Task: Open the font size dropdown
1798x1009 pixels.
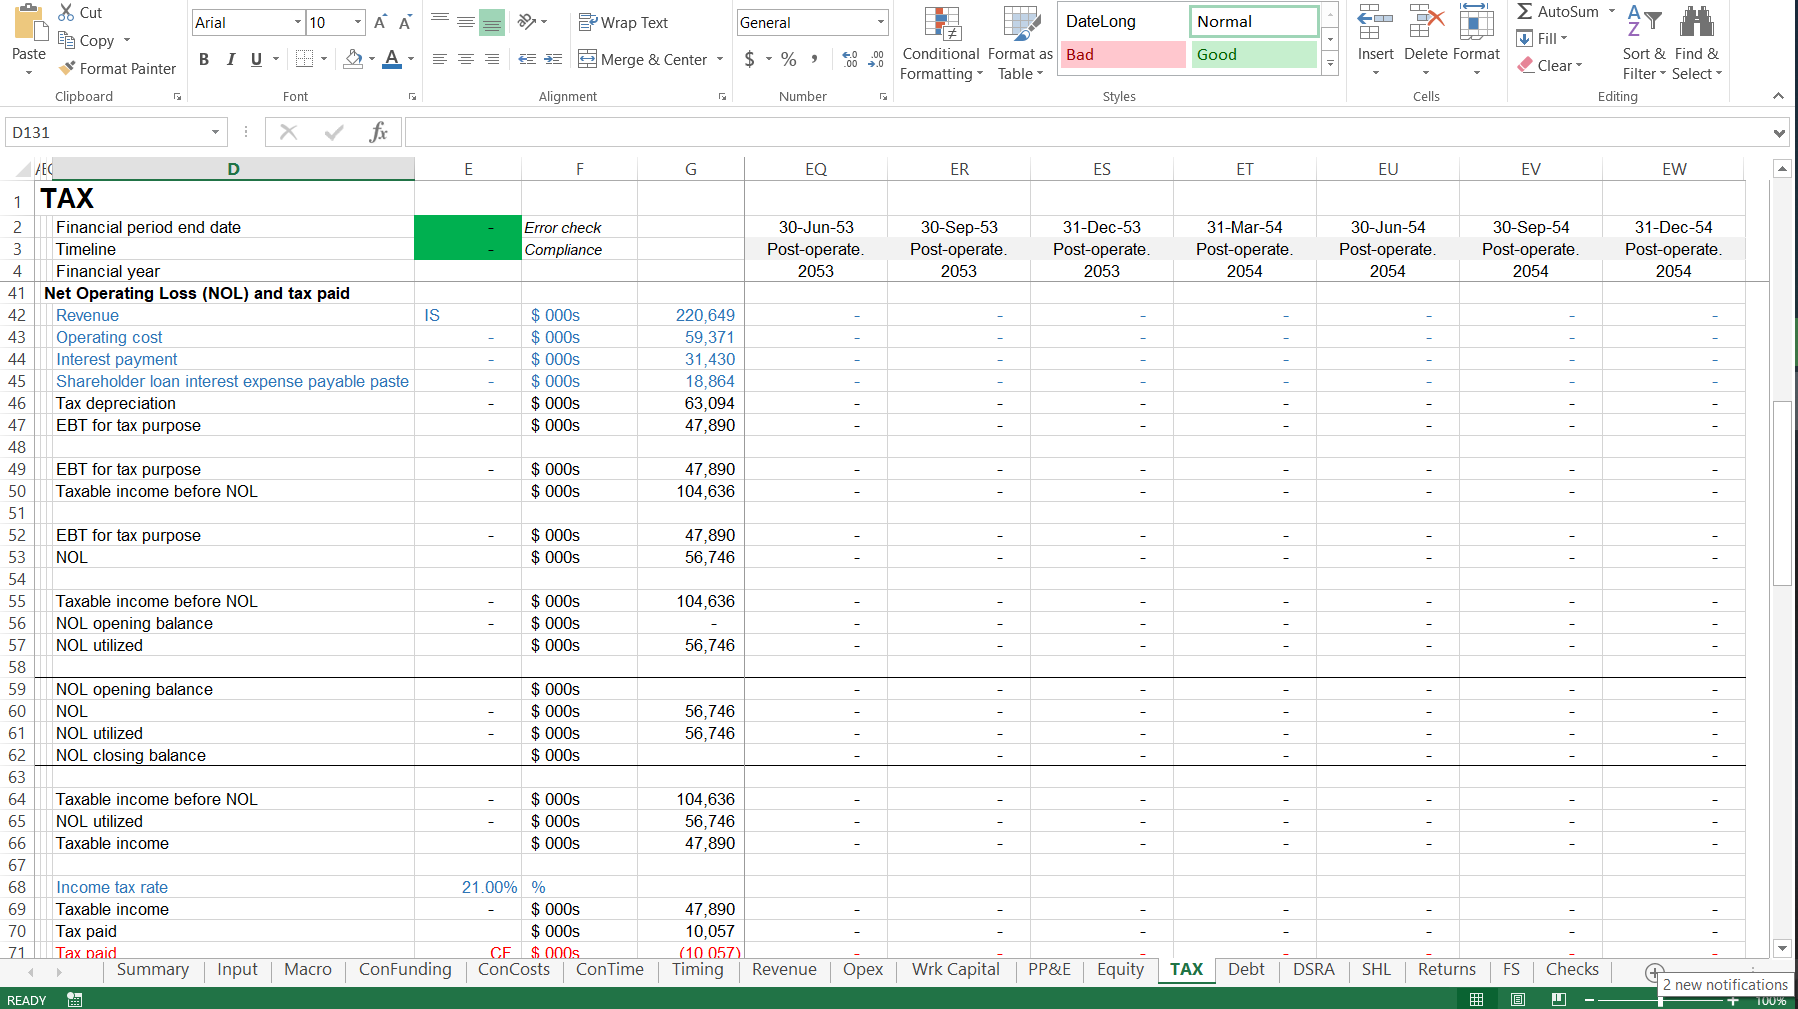Action: click(x=358, y=22)
